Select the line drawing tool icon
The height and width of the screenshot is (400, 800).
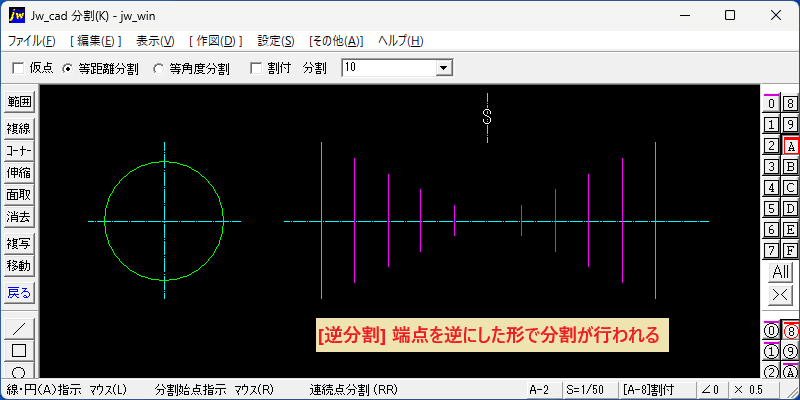[x=19, y=328]
